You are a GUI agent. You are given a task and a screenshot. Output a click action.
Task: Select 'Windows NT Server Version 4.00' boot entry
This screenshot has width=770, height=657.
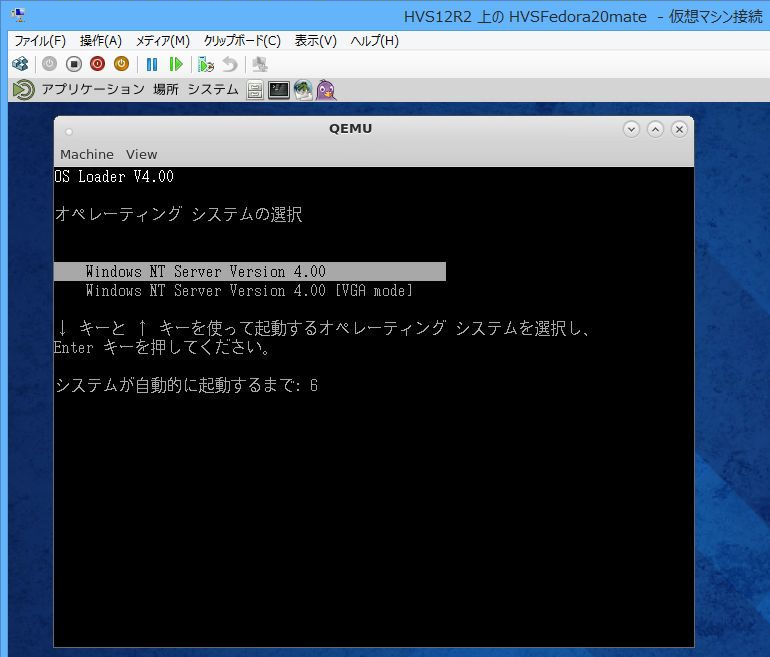pos(250,272)
